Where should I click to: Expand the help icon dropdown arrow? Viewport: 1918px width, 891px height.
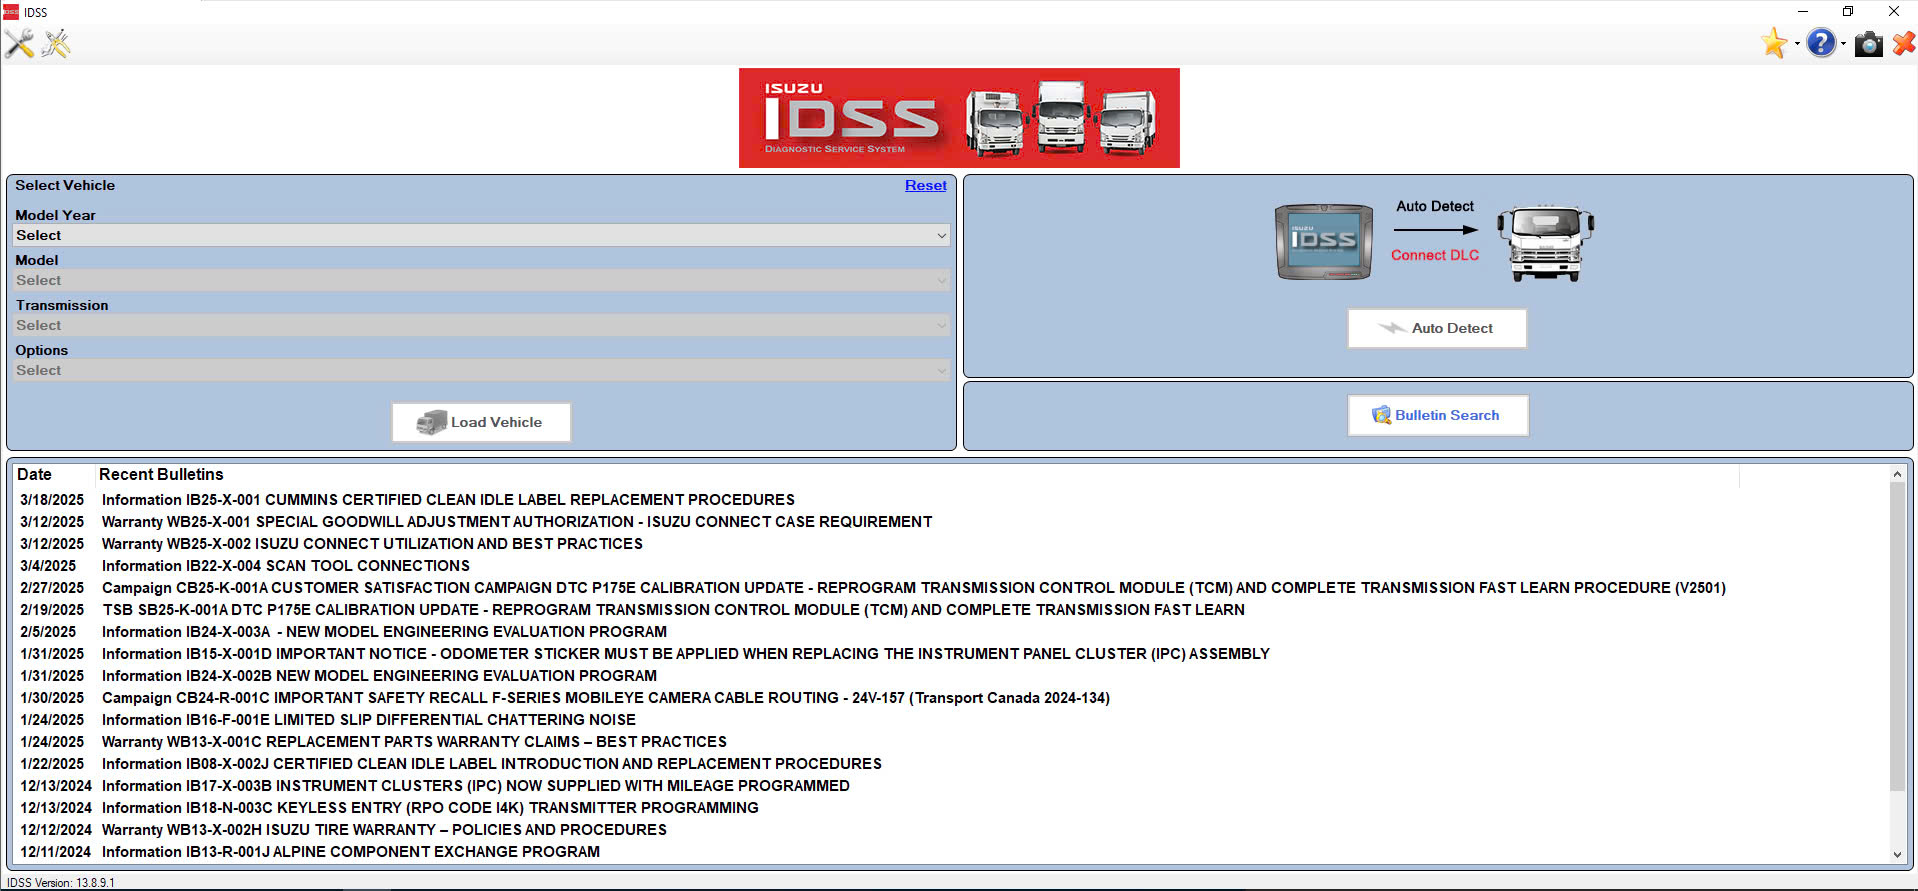(x=1843, y=44)
